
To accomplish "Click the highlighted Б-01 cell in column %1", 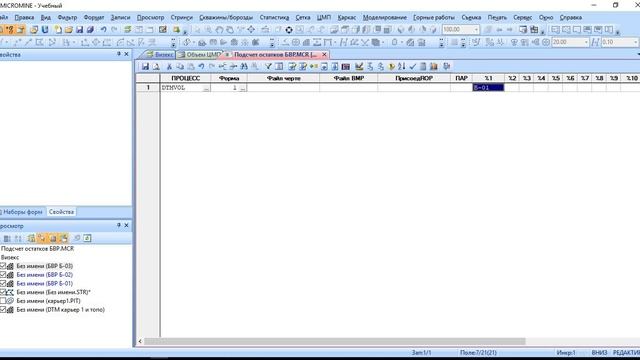I will pos(488,87).
